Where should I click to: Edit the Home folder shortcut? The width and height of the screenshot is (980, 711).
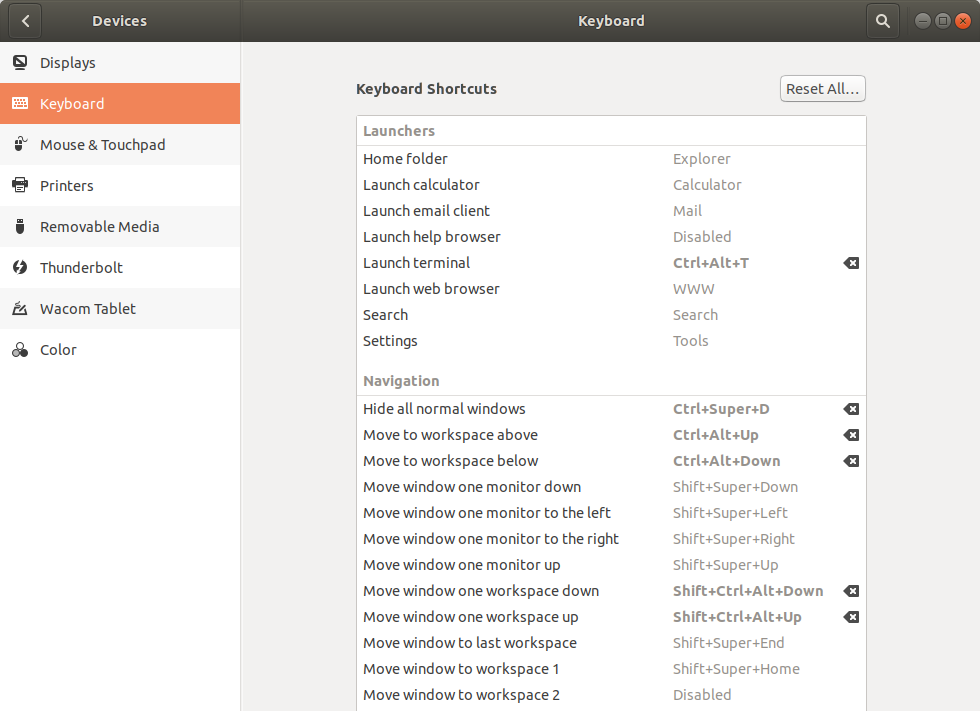point(611,159)
